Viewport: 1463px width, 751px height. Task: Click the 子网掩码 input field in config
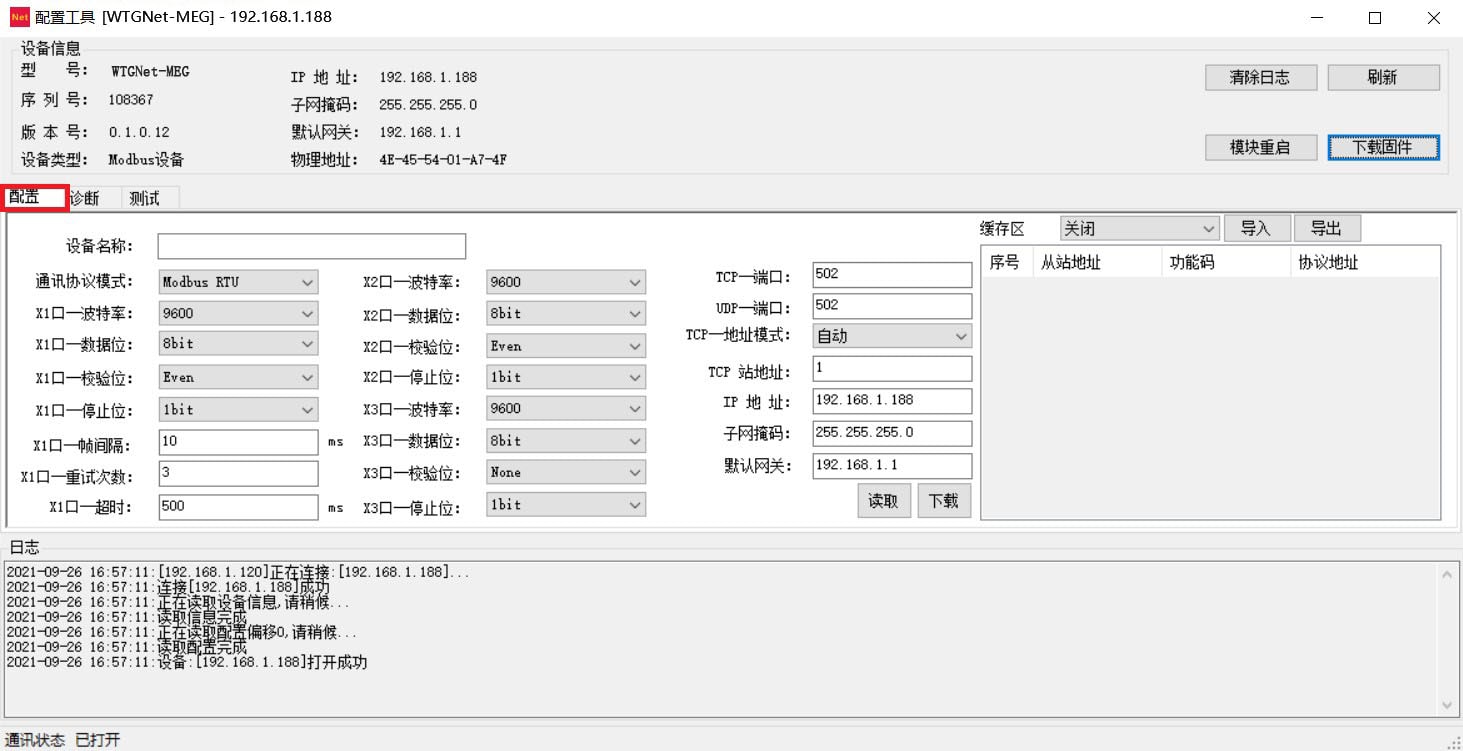(x=892, y=433)
